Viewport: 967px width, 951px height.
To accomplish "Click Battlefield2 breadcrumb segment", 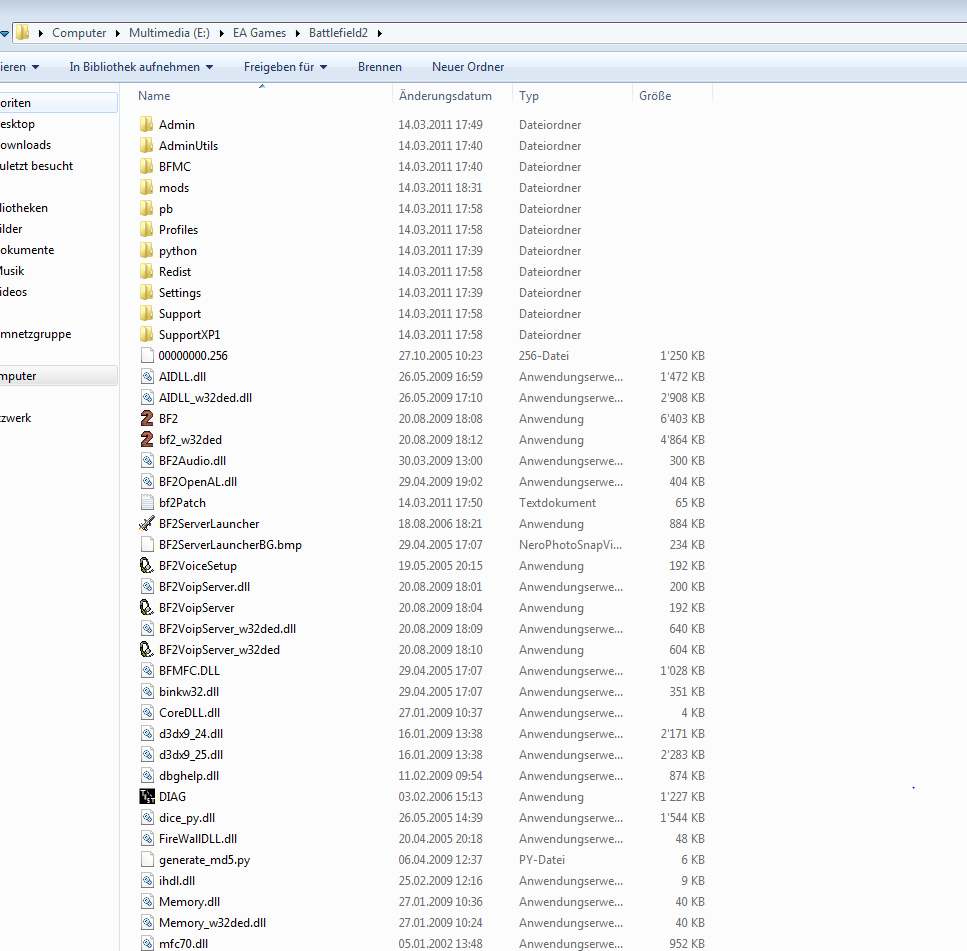I will (x=338, y=33).
